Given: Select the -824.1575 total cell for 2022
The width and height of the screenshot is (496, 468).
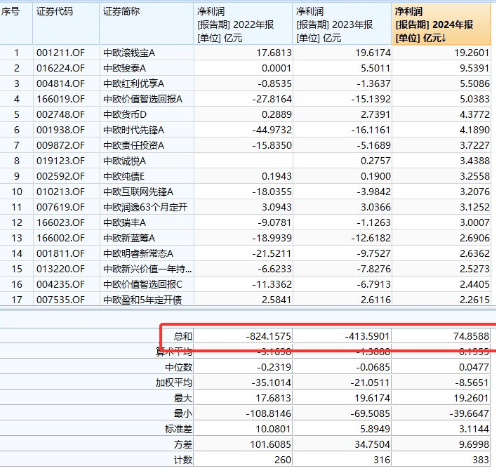Looking at the screenshot, I should pos(243,336).
